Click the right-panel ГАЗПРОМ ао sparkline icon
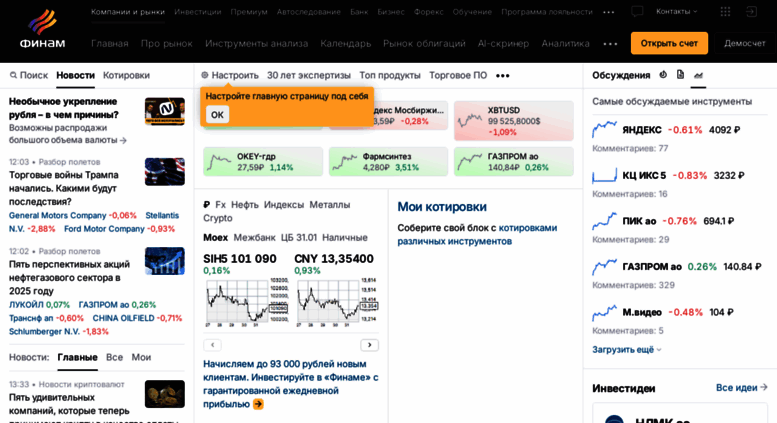This screenshot has width=777, height=423. (604, 266)
